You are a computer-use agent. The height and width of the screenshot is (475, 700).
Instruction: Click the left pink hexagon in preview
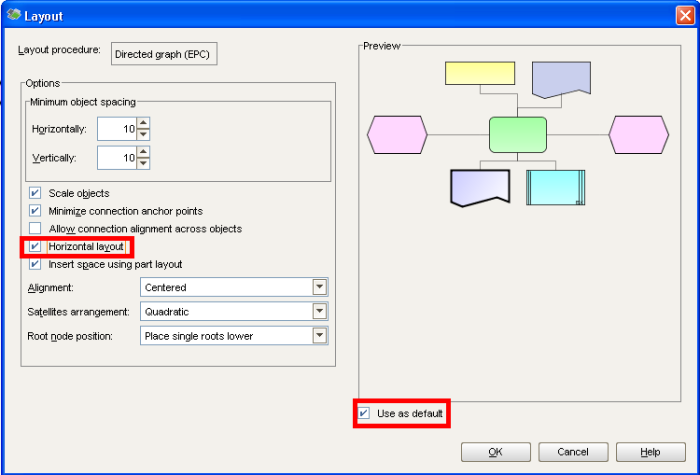pos(397,134)
